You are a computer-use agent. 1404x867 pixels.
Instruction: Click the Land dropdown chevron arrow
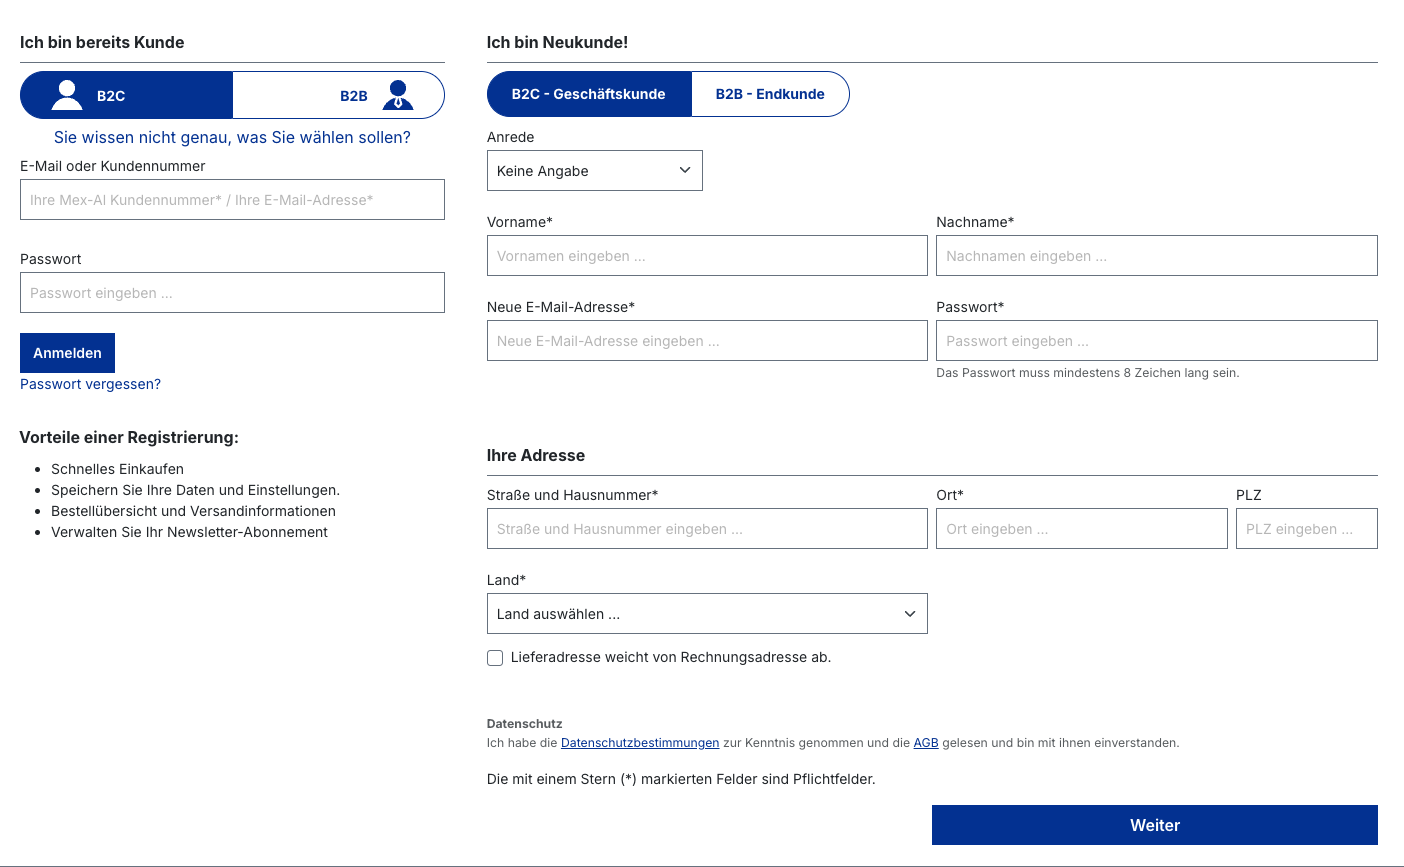910,614
